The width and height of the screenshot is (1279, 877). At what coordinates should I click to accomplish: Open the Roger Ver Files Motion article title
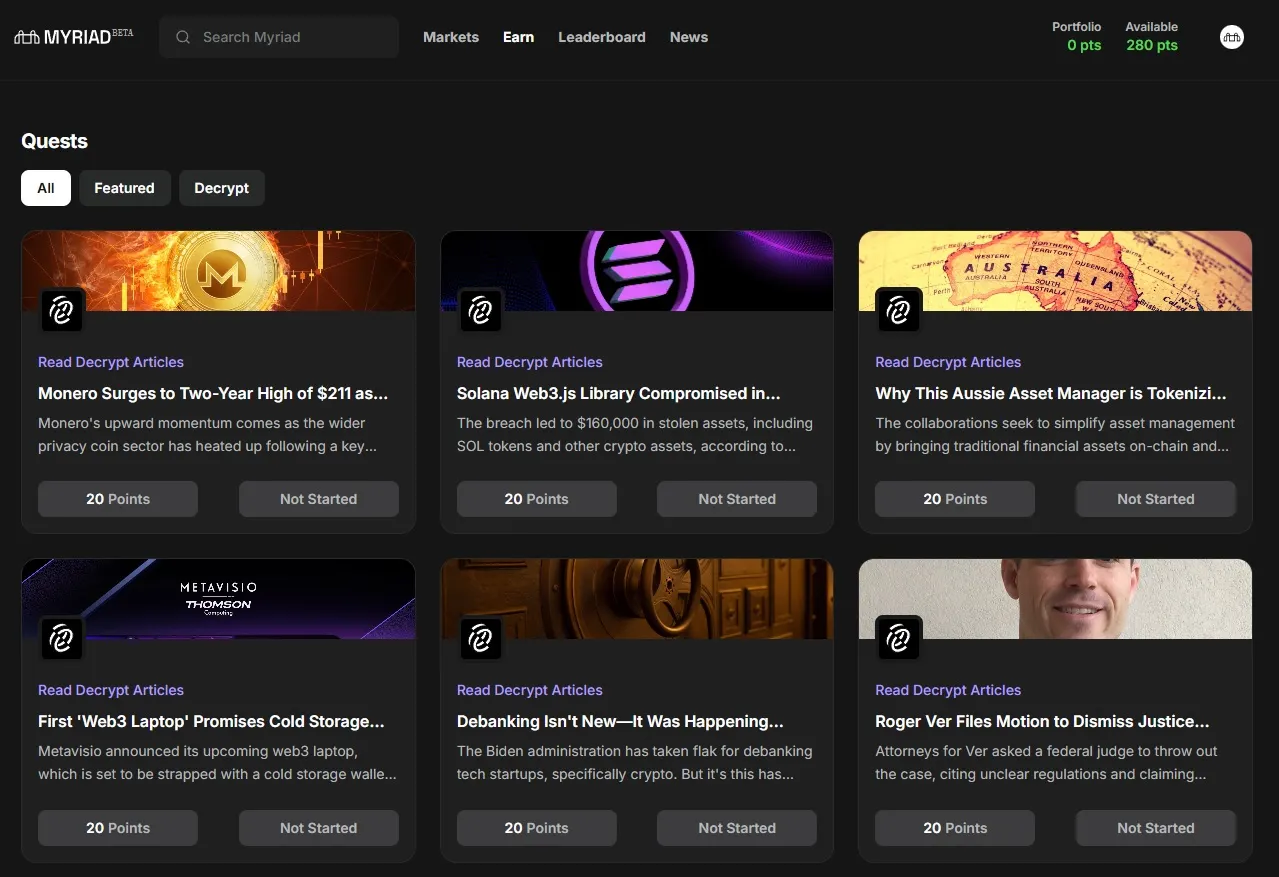click(x=1042, y=721)
